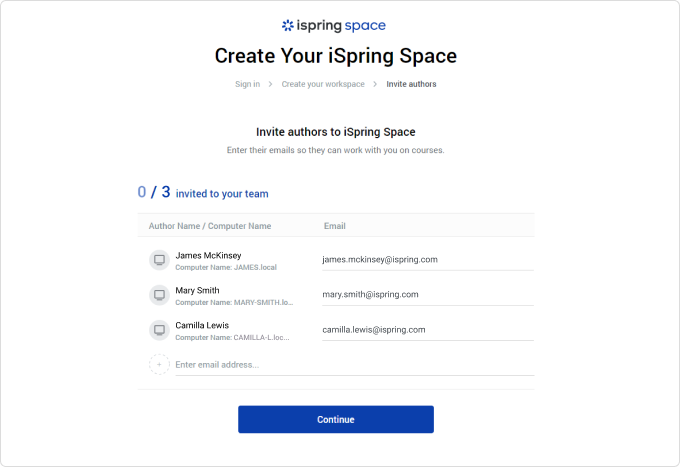Go back to the Sign in step
The image size is (680, 467).
[x=247, y=84]
